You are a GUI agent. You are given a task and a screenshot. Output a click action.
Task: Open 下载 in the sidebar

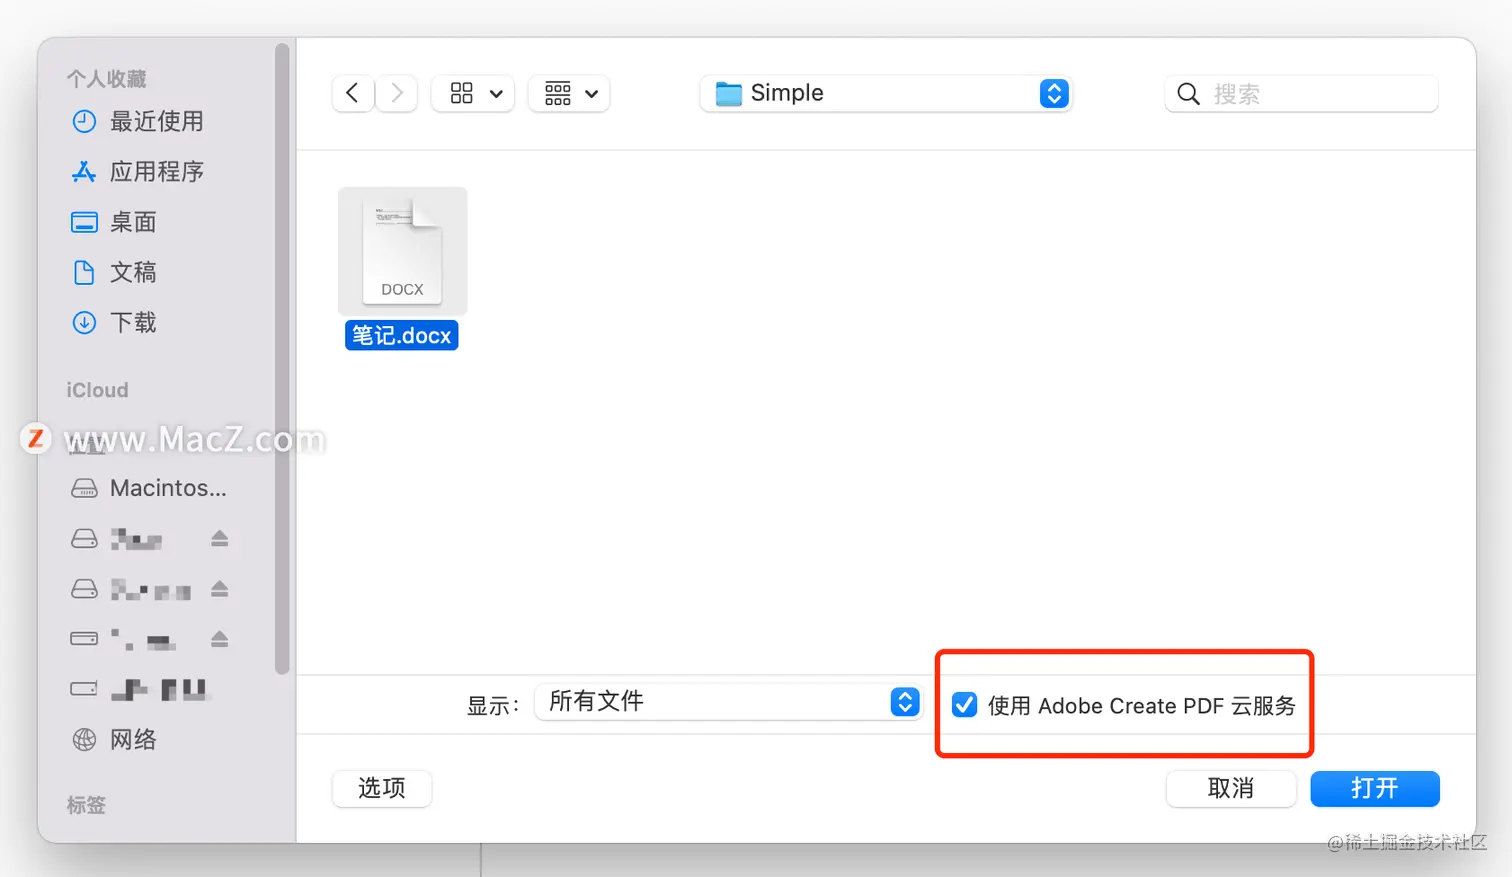133,322
